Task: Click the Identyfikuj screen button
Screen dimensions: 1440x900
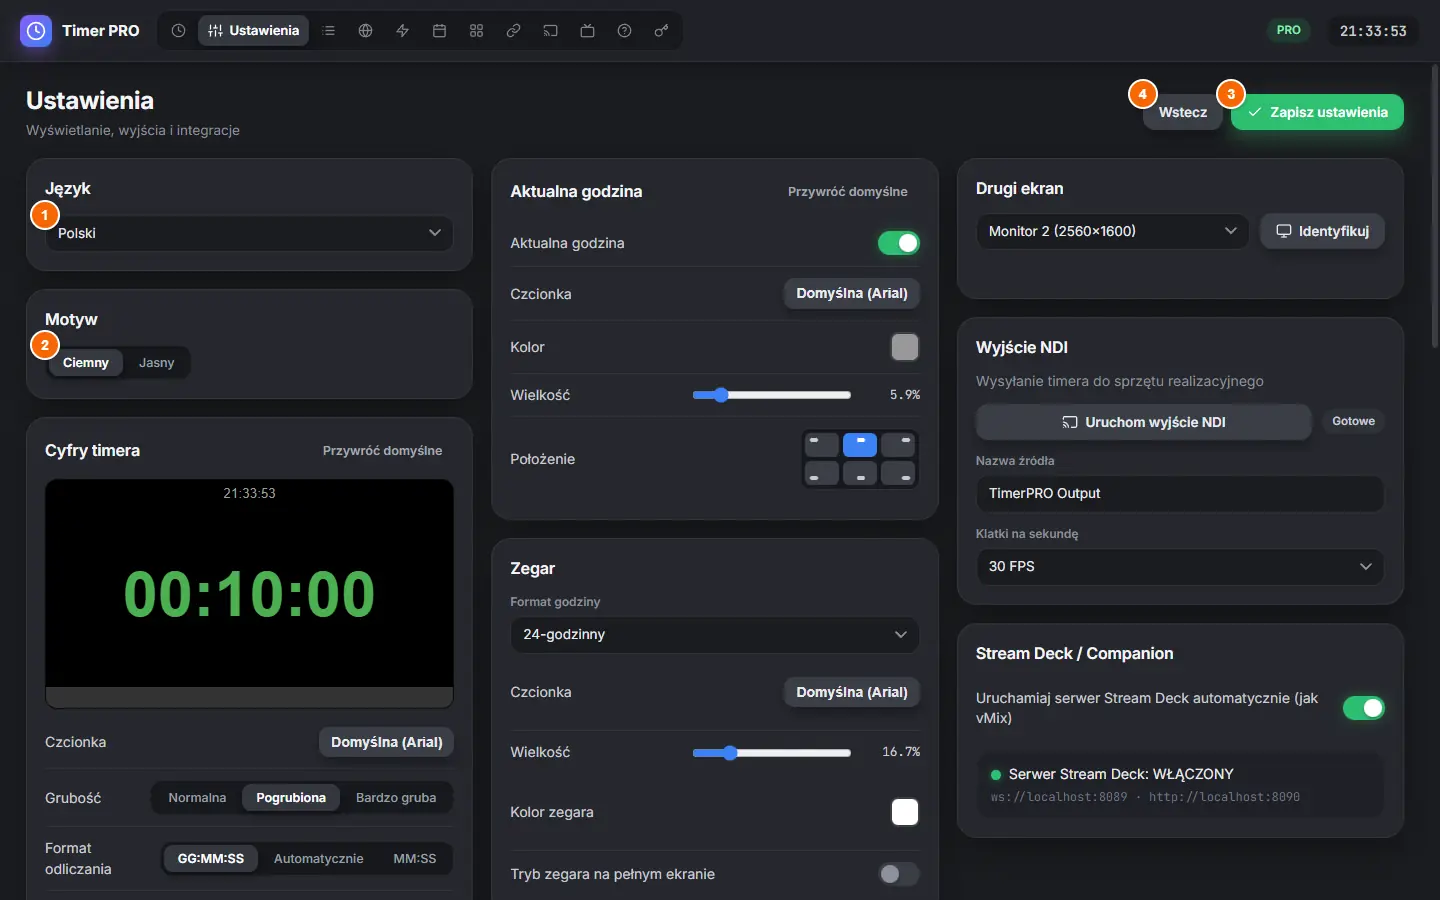Action: pos(1322,231)
